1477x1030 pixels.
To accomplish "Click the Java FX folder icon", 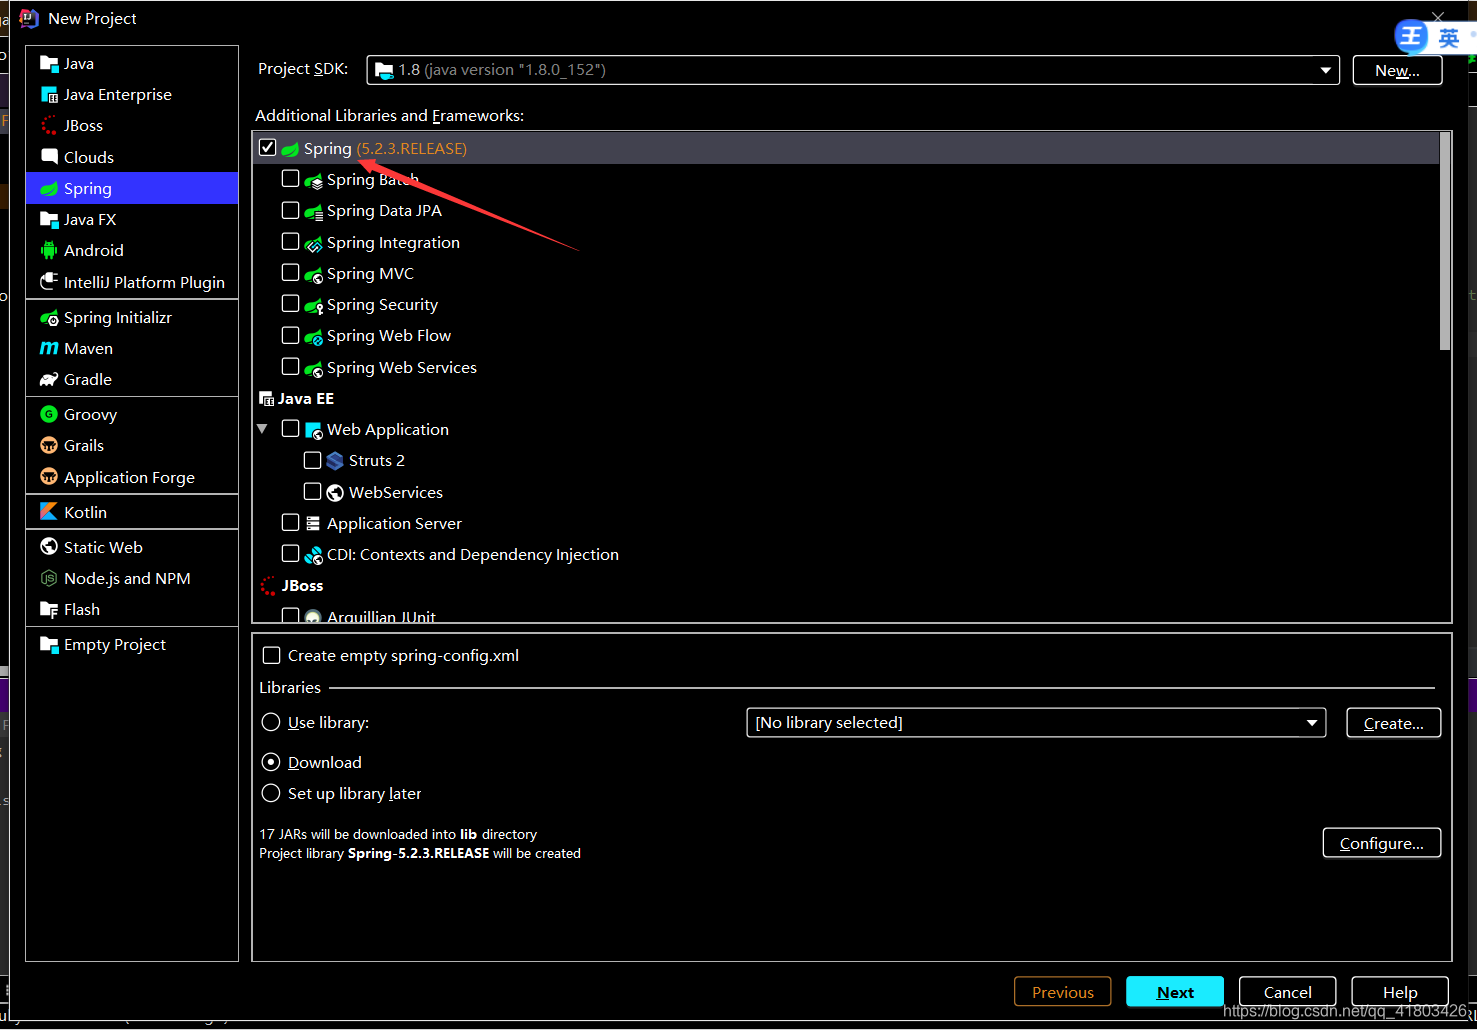I will coord(49,220).
